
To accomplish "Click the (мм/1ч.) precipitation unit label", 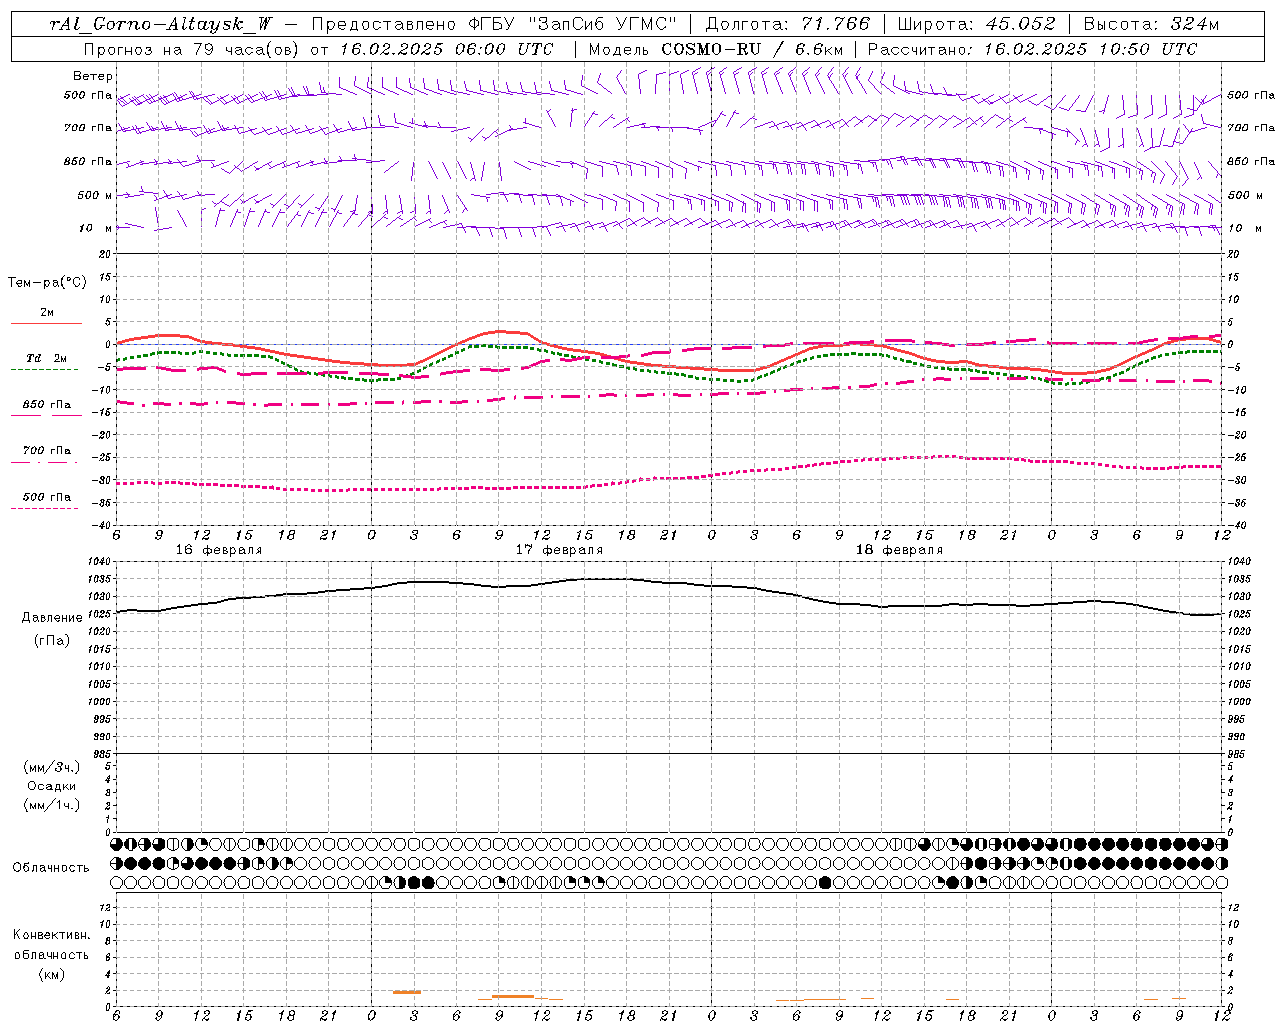I will click(52, 805).
